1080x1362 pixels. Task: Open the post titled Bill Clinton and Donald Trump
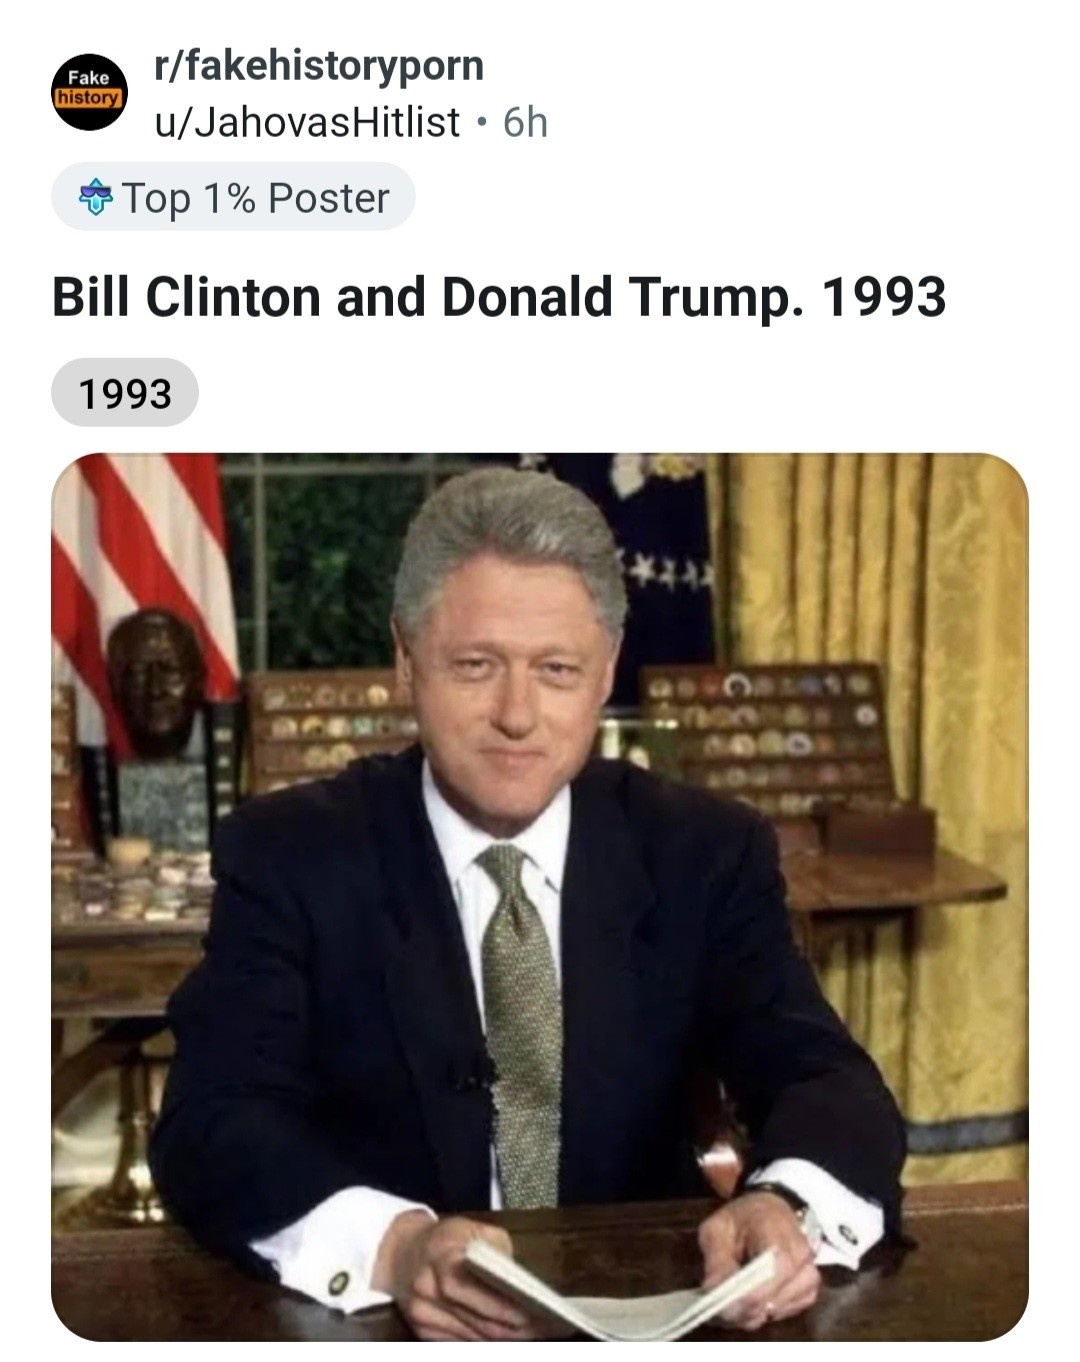click(498, 297)
